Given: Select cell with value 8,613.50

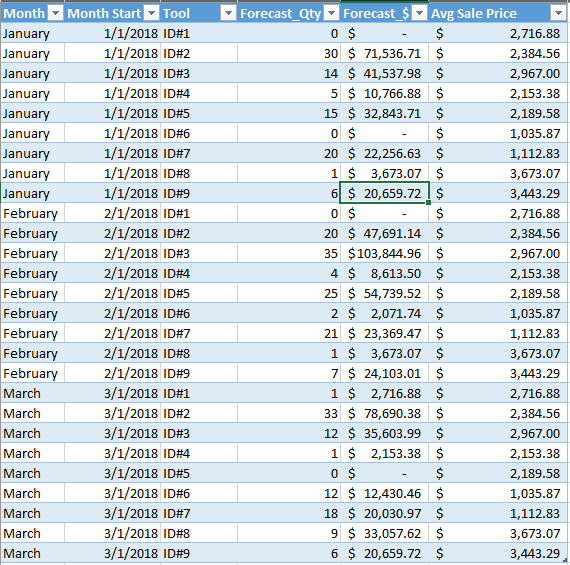Looking at the screenshot, I should click(384, 273).
